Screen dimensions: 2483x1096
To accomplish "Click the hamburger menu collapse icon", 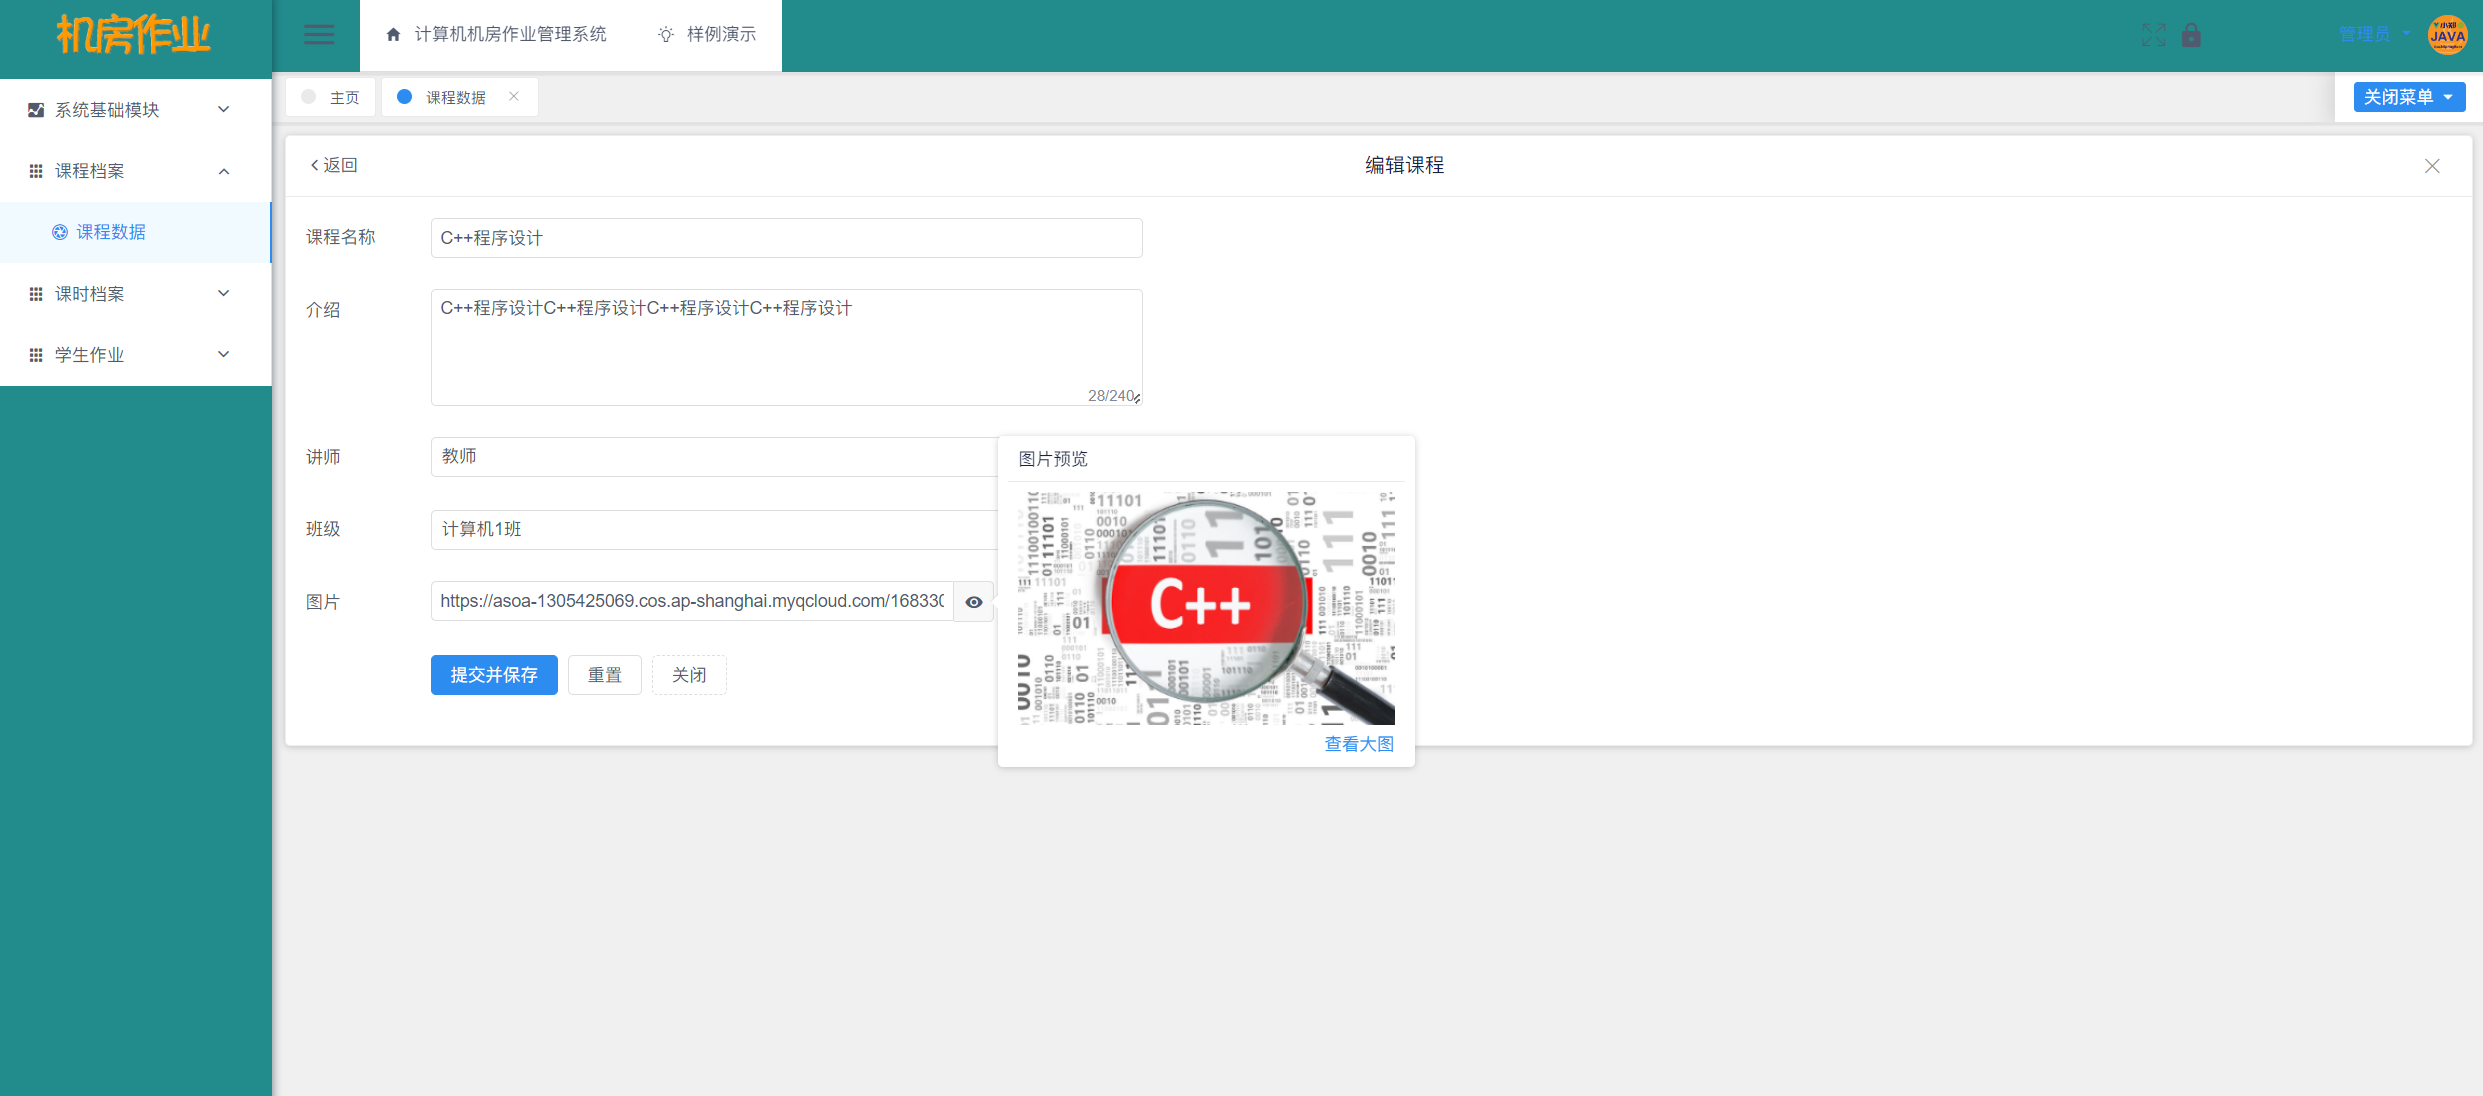I will 319,35.
